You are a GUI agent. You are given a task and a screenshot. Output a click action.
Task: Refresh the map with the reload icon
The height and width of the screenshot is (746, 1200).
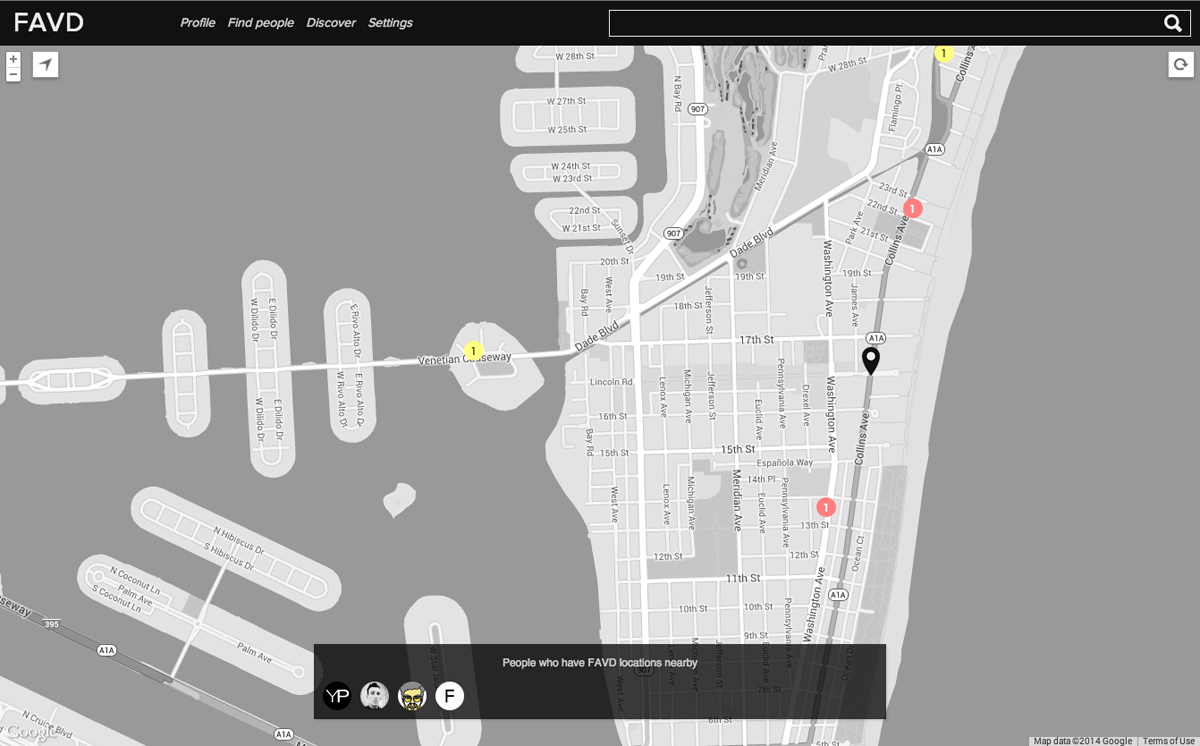tap(1181, 65)
